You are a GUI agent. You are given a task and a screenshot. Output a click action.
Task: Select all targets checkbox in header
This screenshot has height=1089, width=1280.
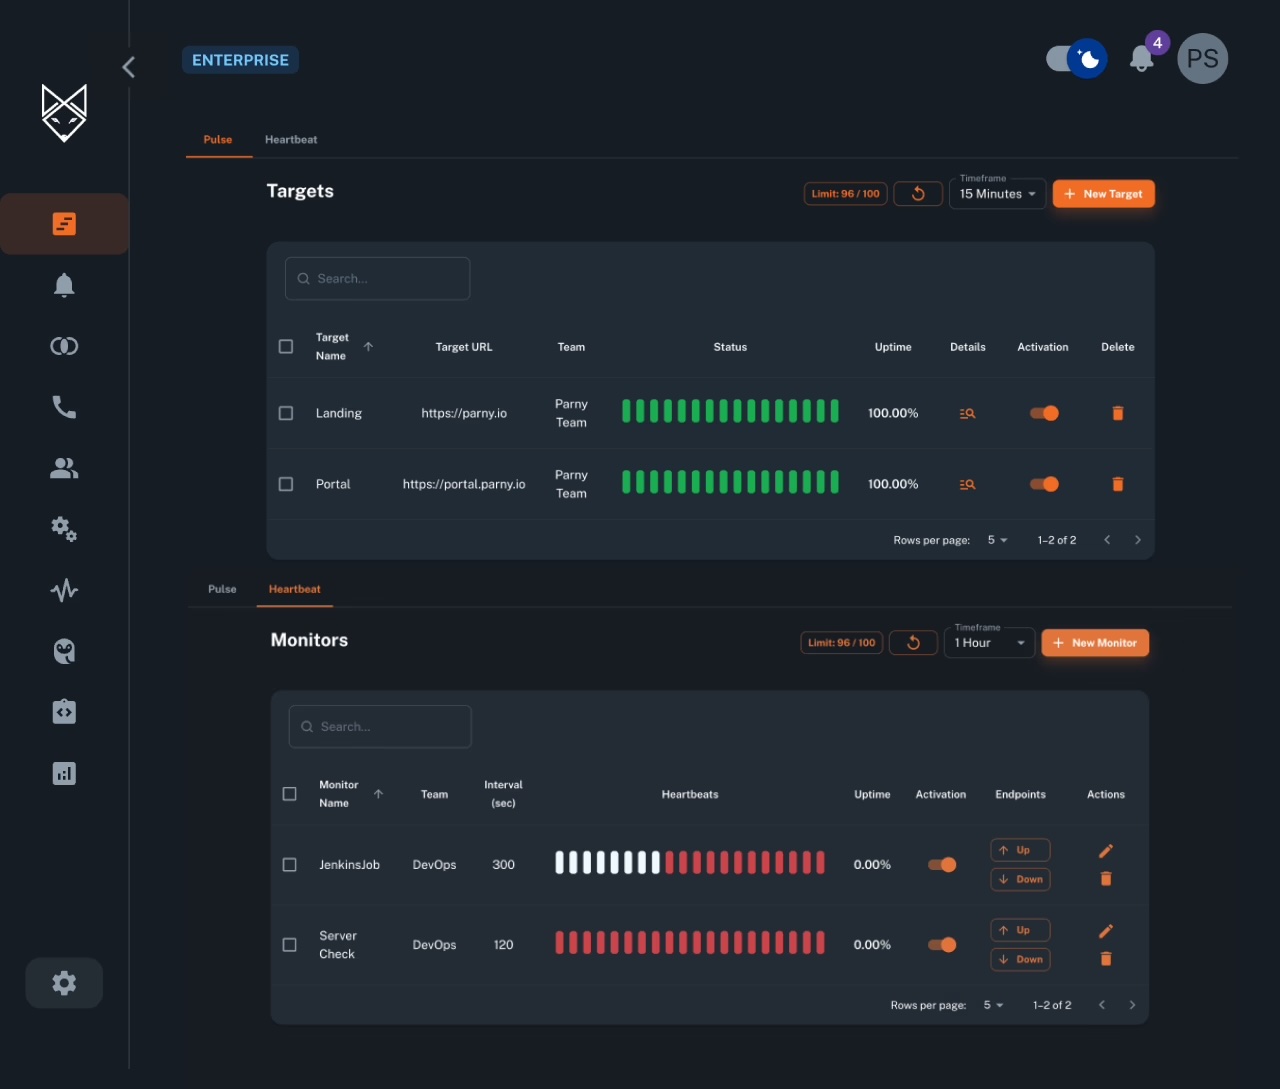tap(286, 347)
